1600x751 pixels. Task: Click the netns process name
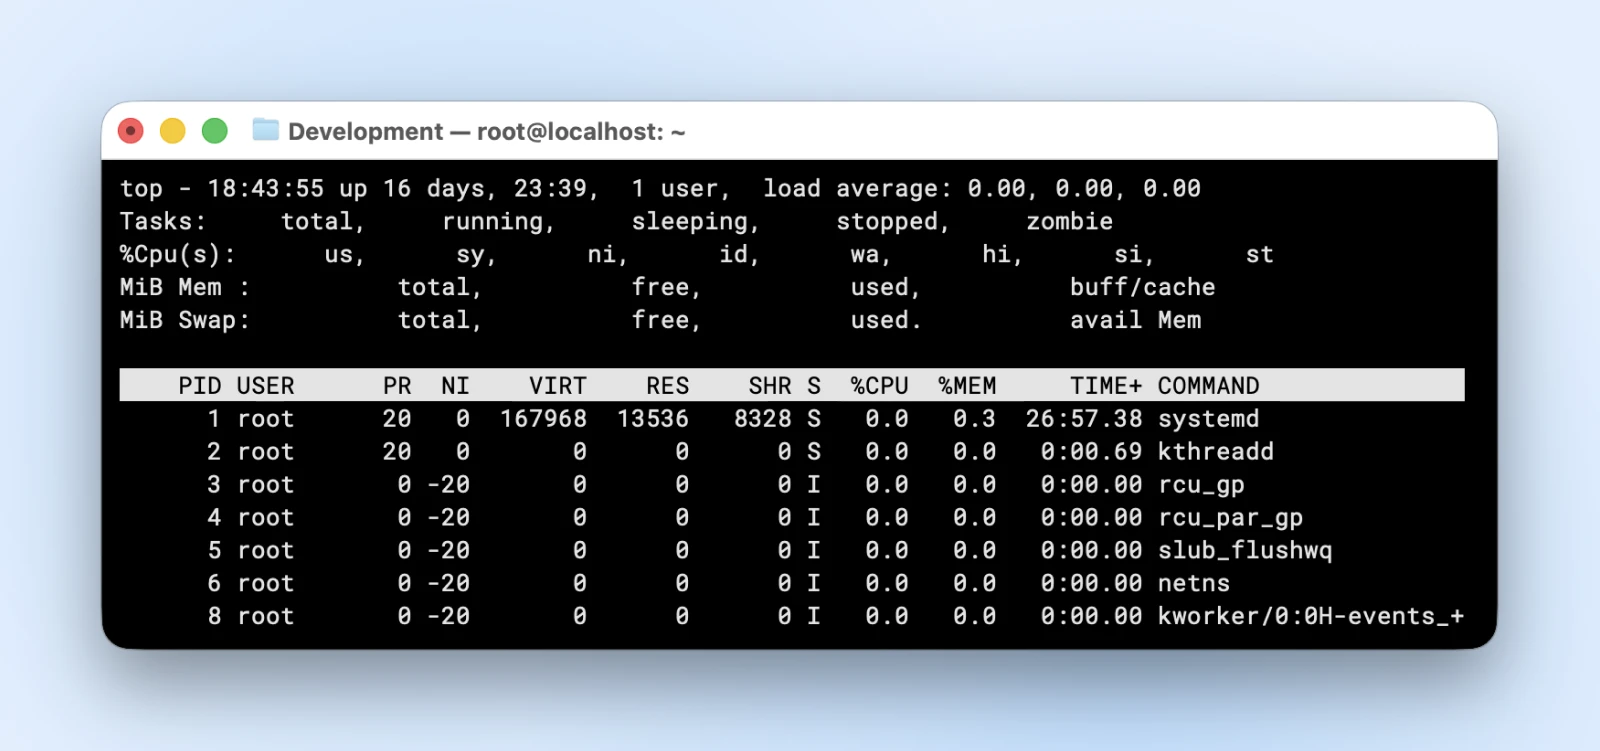(1193, 584)
